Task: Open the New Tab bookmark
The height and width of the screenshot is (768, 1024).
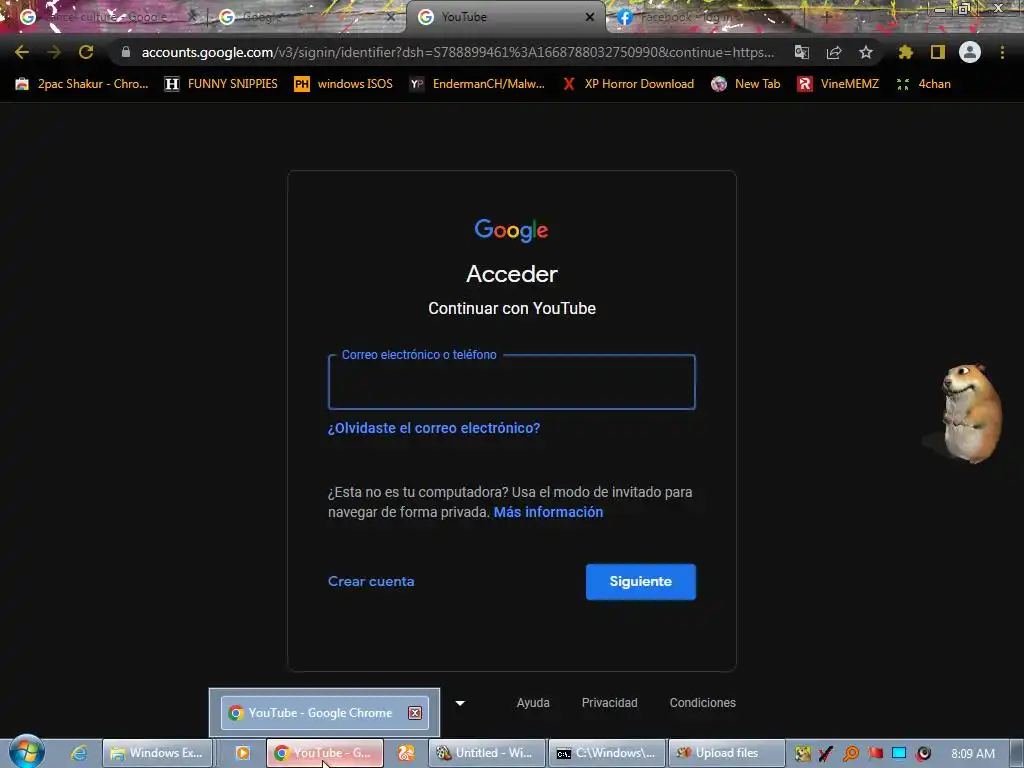Action: point(746,84)
